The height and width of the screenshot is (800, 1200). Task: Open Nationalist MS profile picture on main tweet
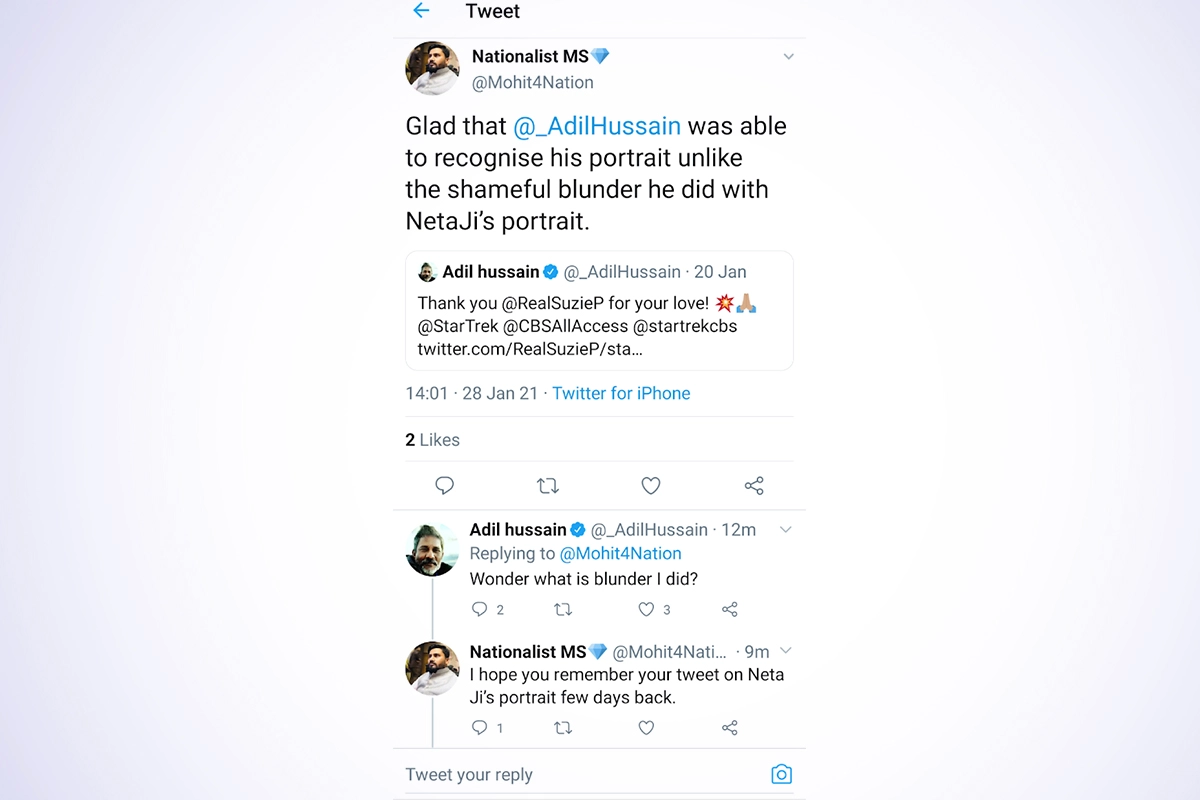(432, 69)
